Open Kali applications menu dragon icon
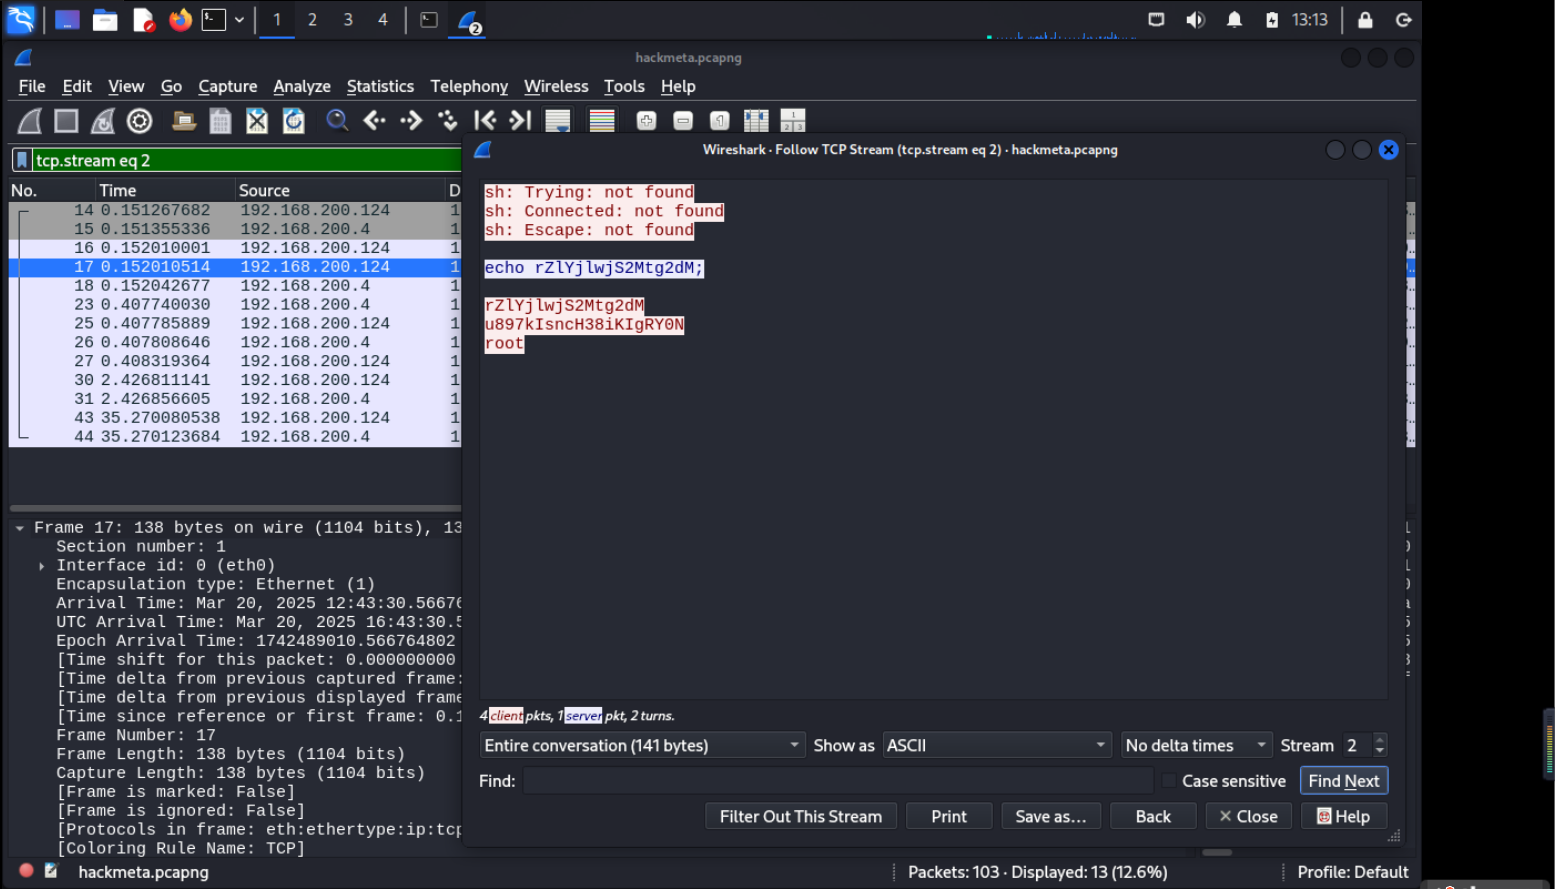 (21, 19)
